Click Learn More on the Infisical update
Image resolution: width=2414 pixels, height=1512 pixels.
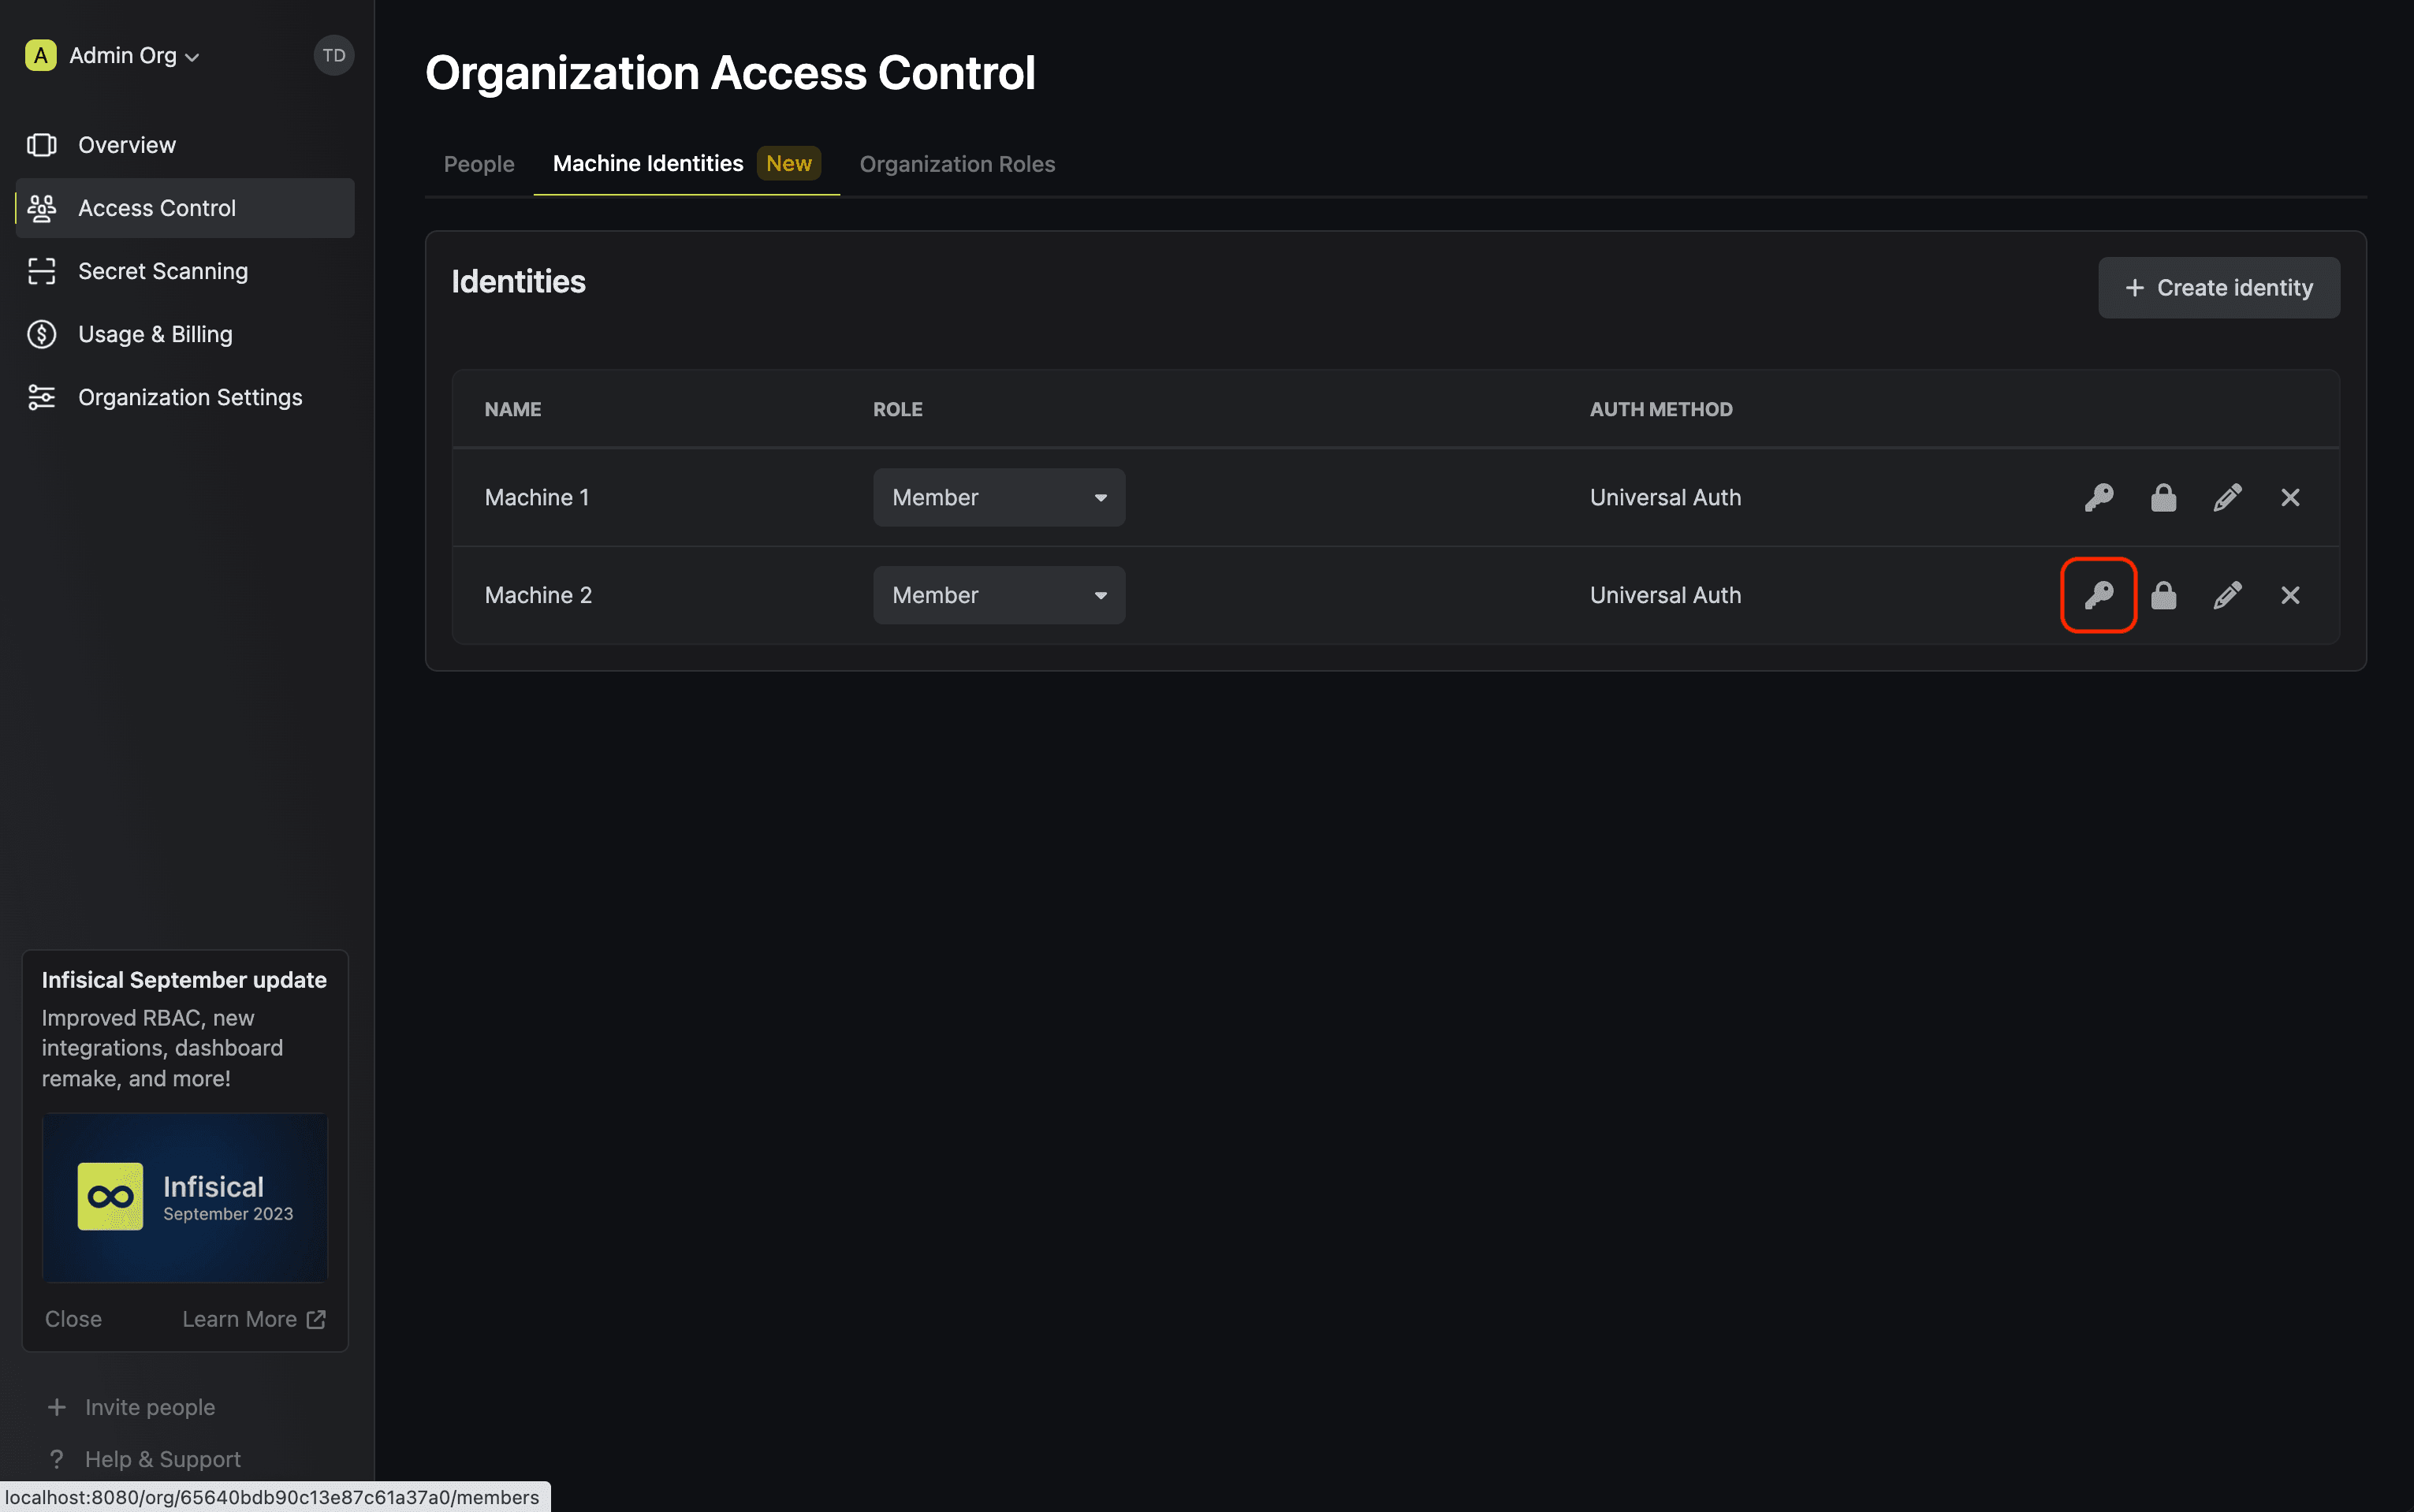click(x=251, y=1319)
